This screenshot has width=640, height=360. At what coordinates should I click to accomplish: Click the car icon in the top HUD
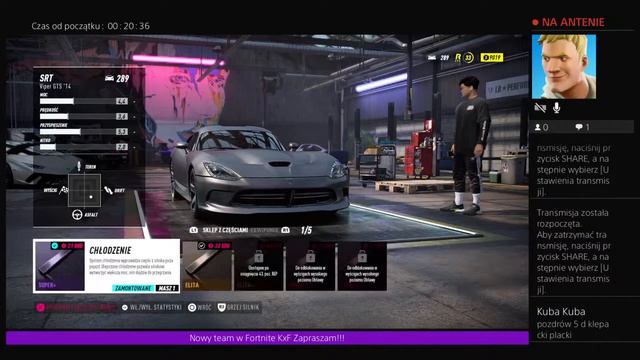(432, 58)
